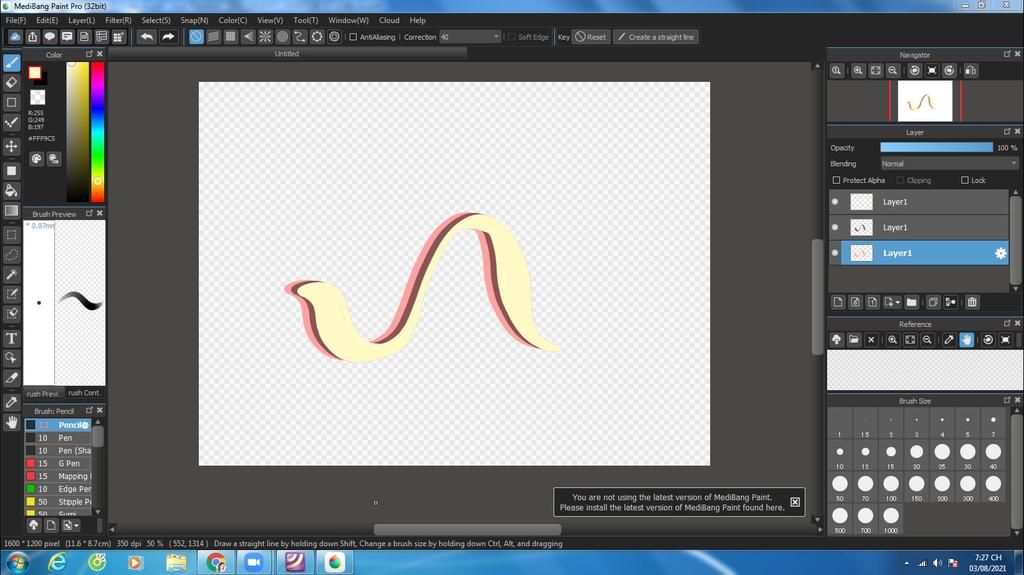Open the Filter menu
The image size is (1024, 575).
pyautogui.click(x=118, y=20)
